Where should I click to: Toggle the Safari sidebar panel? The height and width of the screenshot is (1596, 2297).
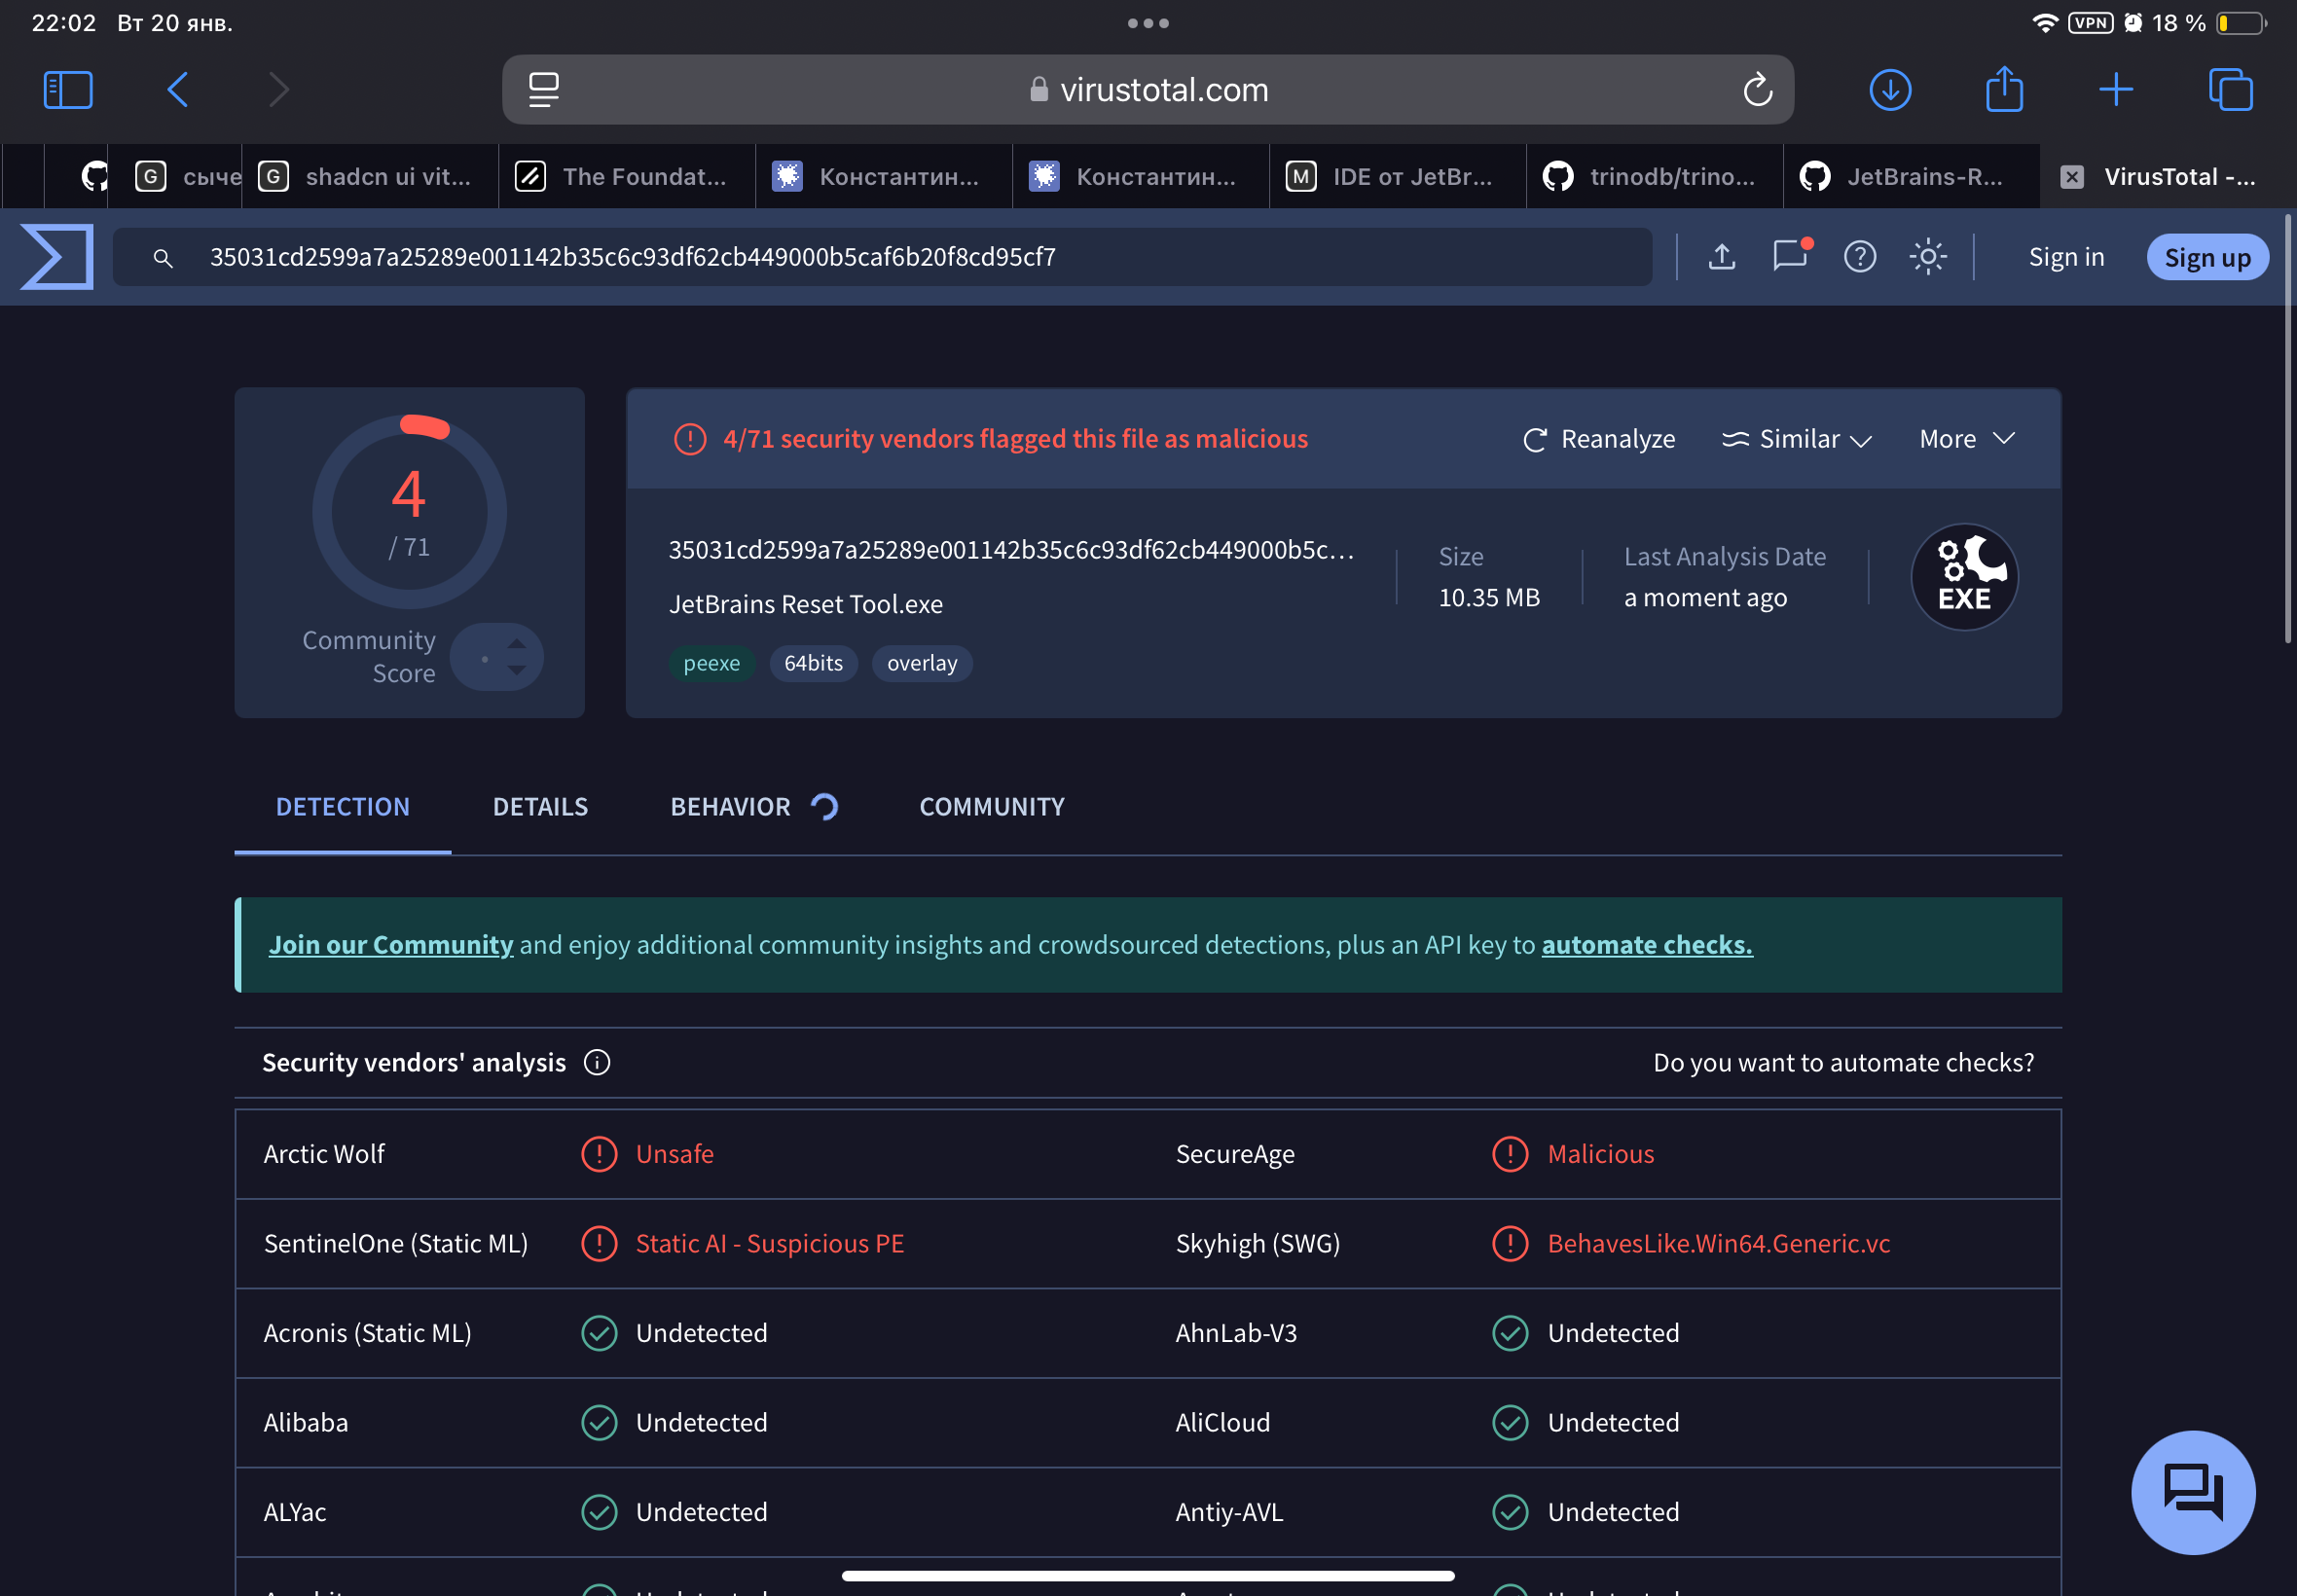68,90
